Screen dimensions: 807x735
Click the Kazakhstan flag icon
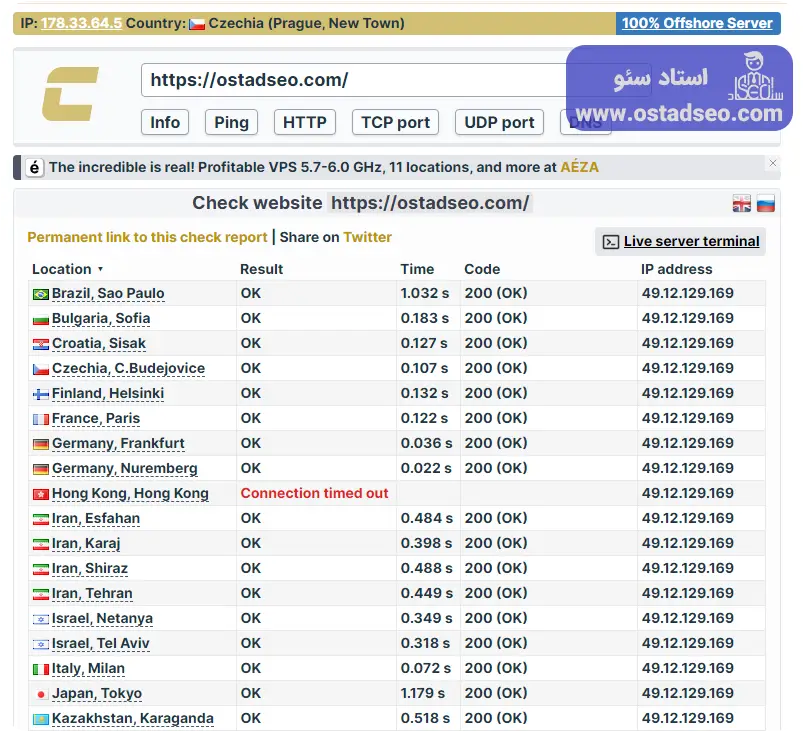pyautogui.click(x=41, y=719)
